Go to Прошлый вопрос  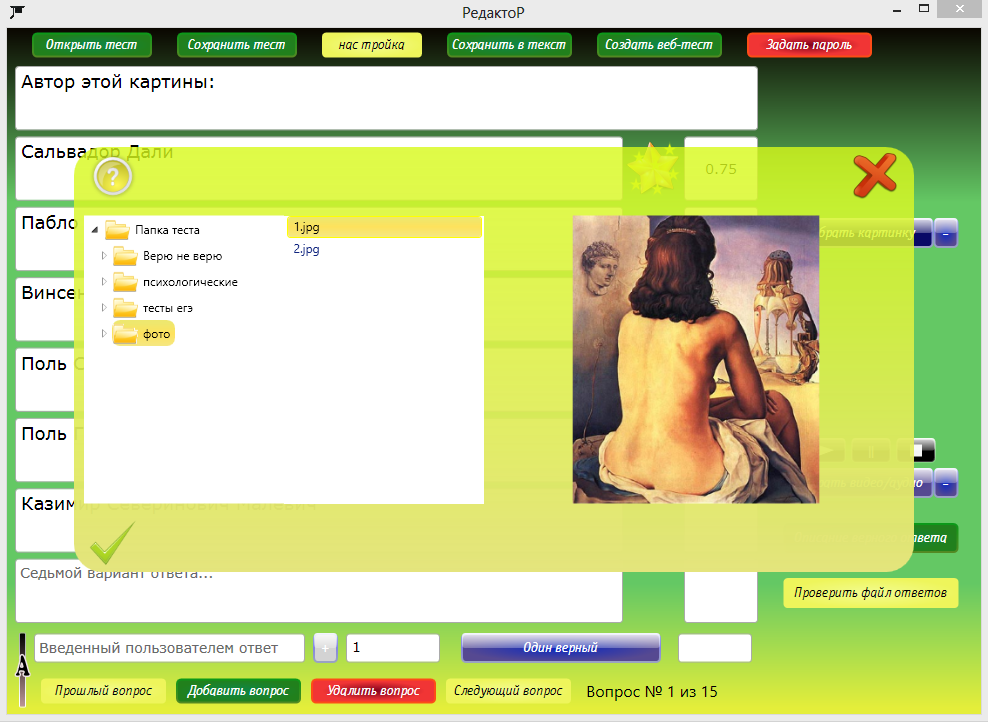coord(103,691)
